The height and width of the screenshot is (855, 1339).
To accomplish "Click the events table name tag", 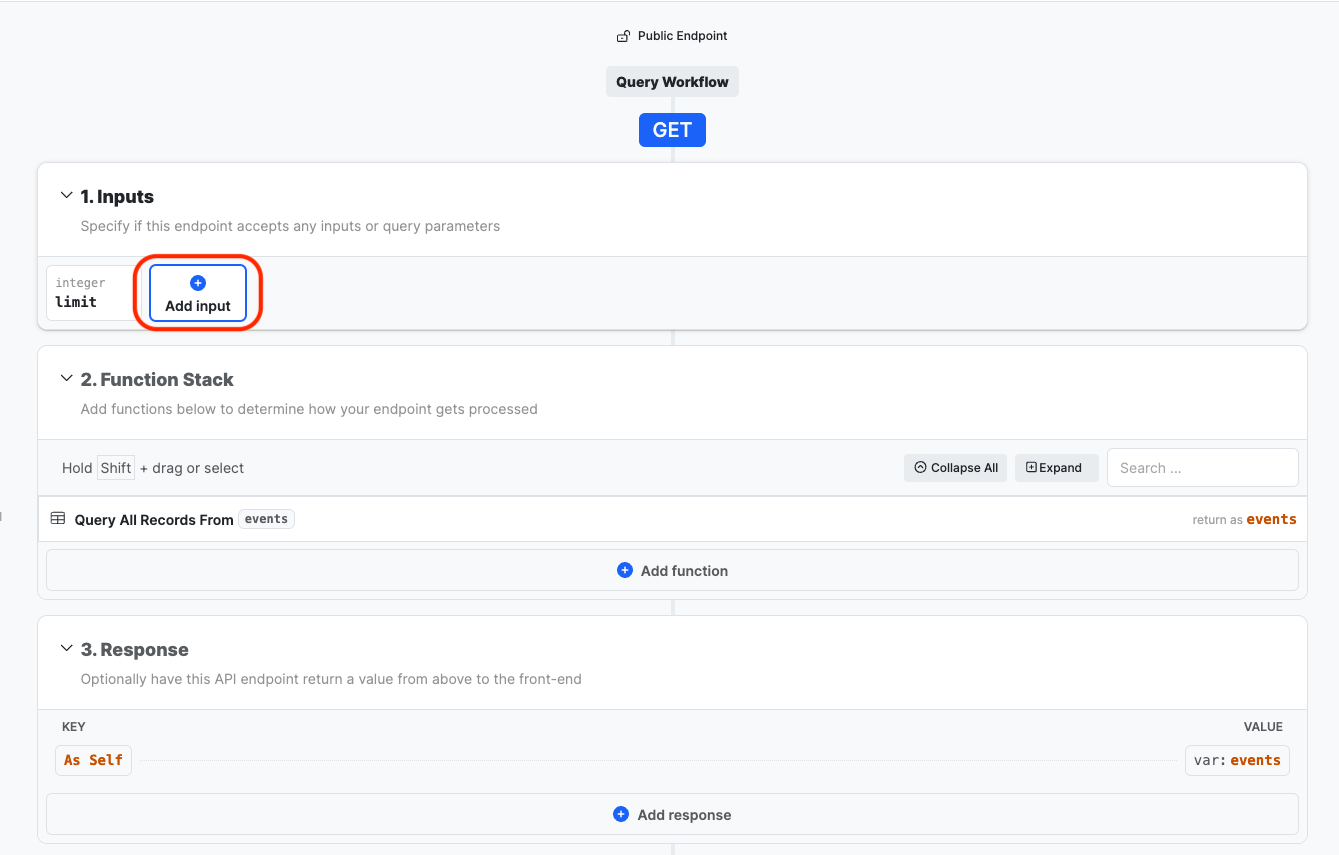I will click(x=266, y=519).
